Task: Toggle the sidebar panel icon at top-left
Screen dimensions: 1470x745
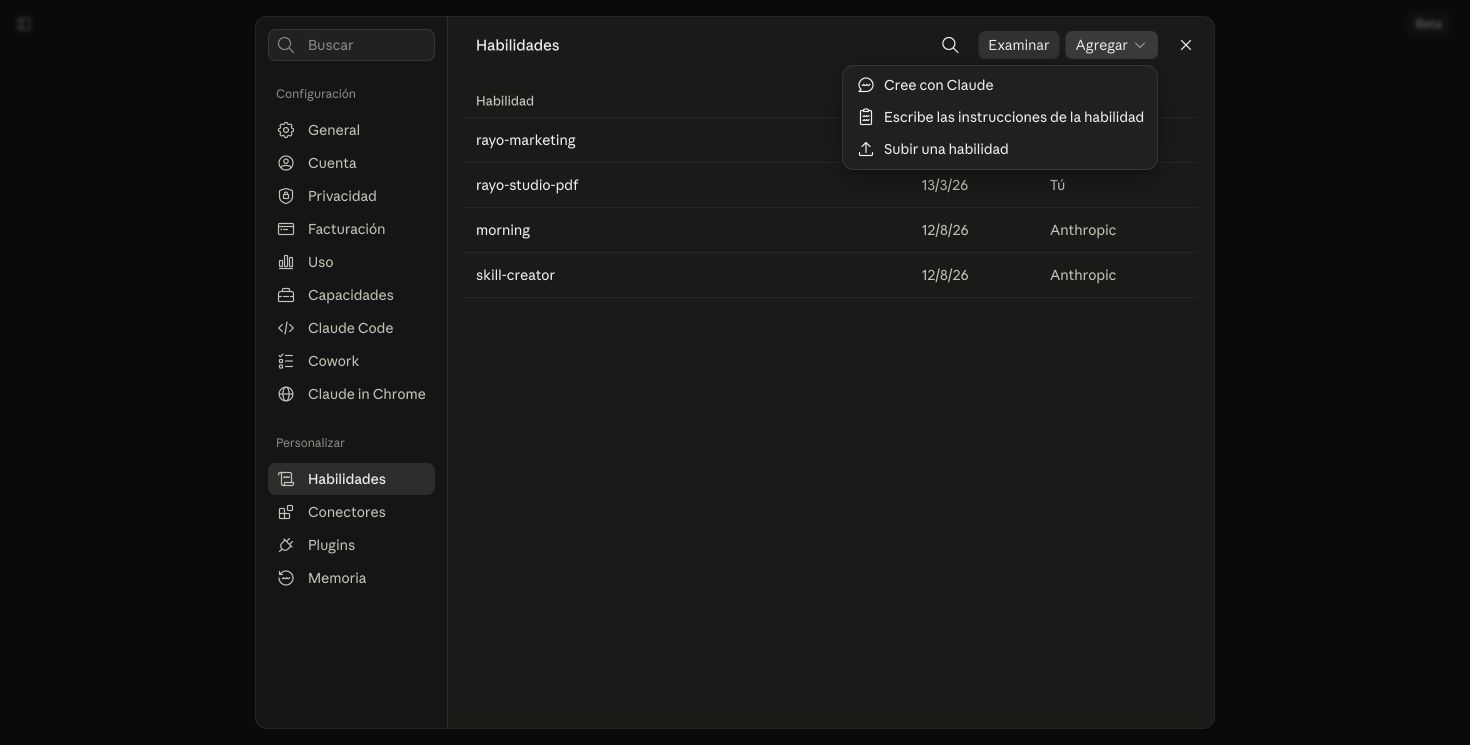Action: point(24,24)
